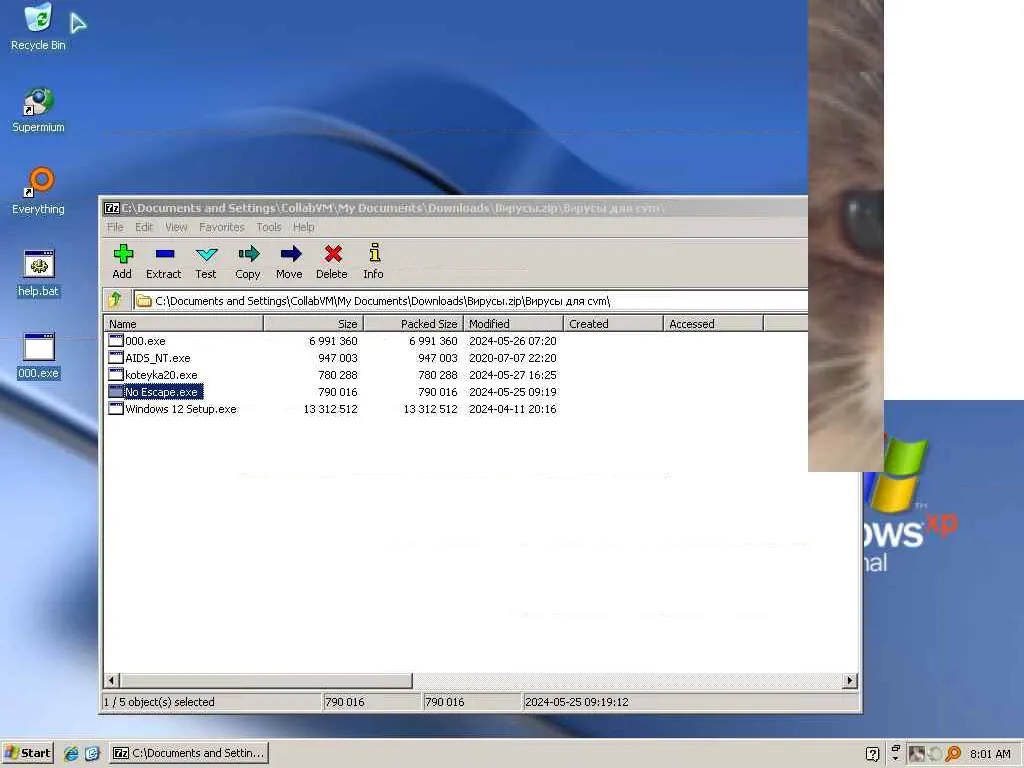Open the Info properties icon
This screenshot has width=1024, height=768.
point(374,253)
